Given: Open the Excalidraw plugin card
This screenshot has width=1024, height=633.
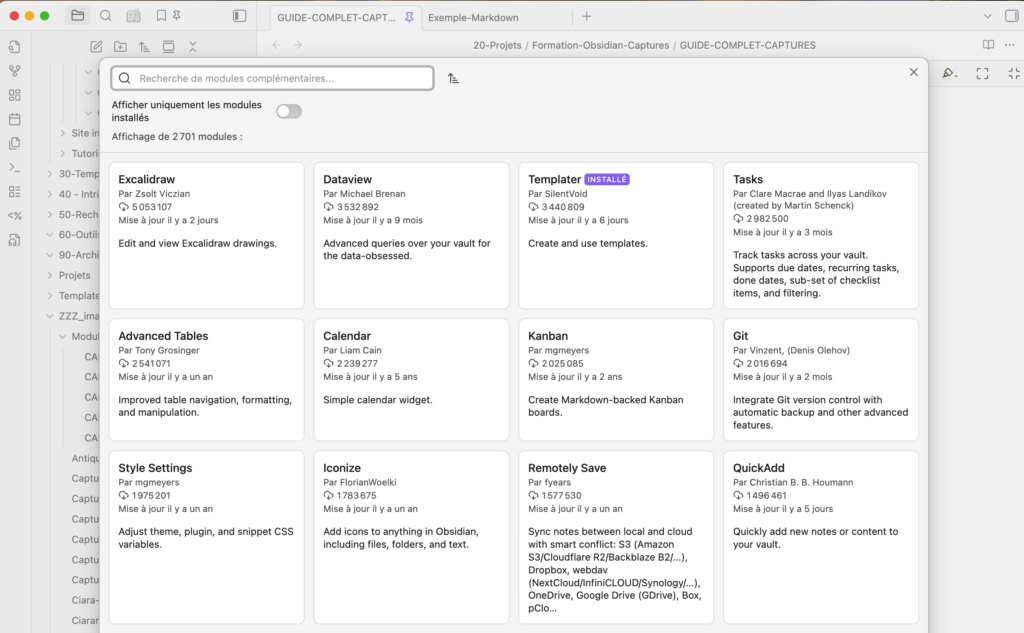Looking at the screenshot, I should click(206, 235).
